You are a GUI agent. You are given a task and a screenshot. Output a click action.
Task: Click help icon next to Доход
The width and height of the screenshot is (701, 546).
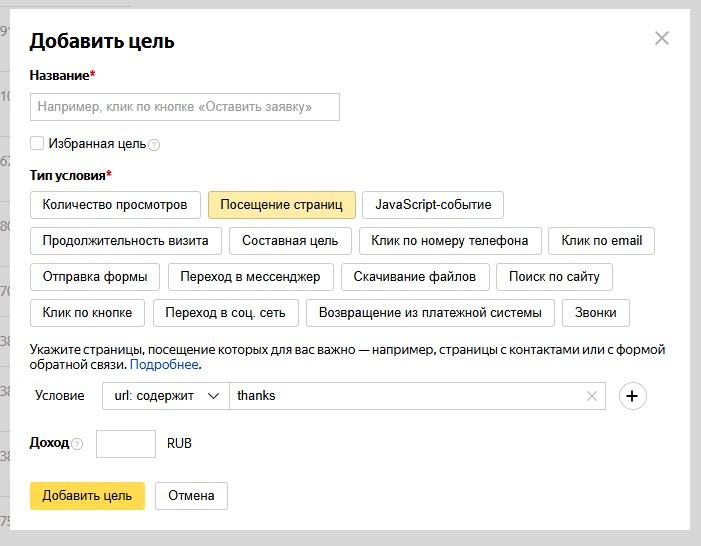click(77, 444)
